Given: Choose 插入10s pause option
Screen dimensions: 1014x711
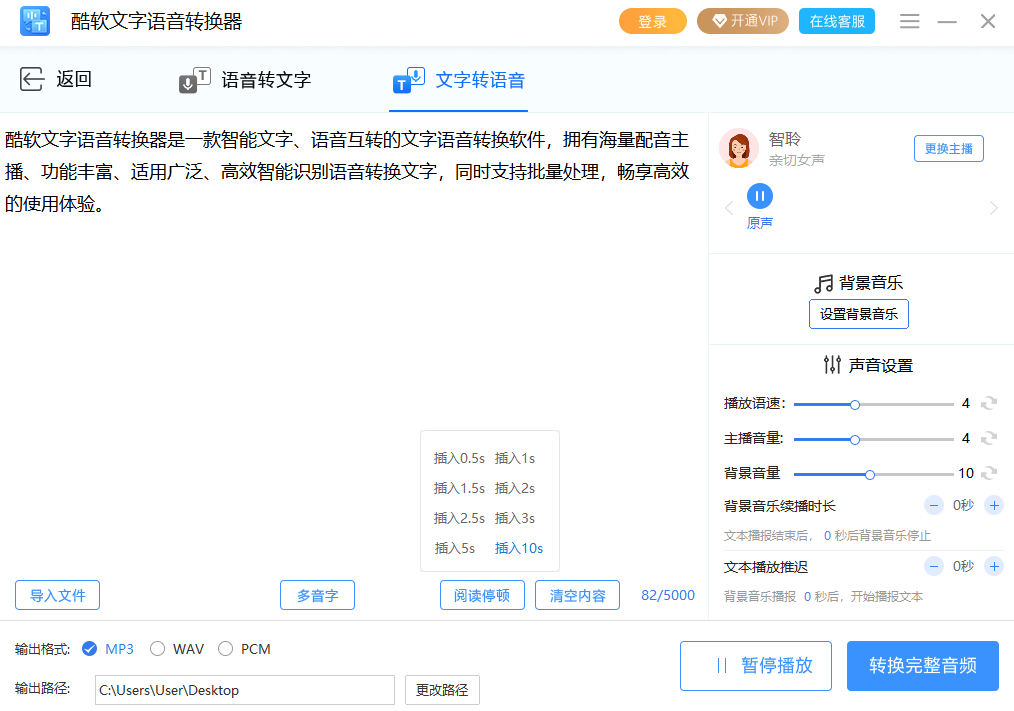Looking at the screenshot, I should point(519,548).
